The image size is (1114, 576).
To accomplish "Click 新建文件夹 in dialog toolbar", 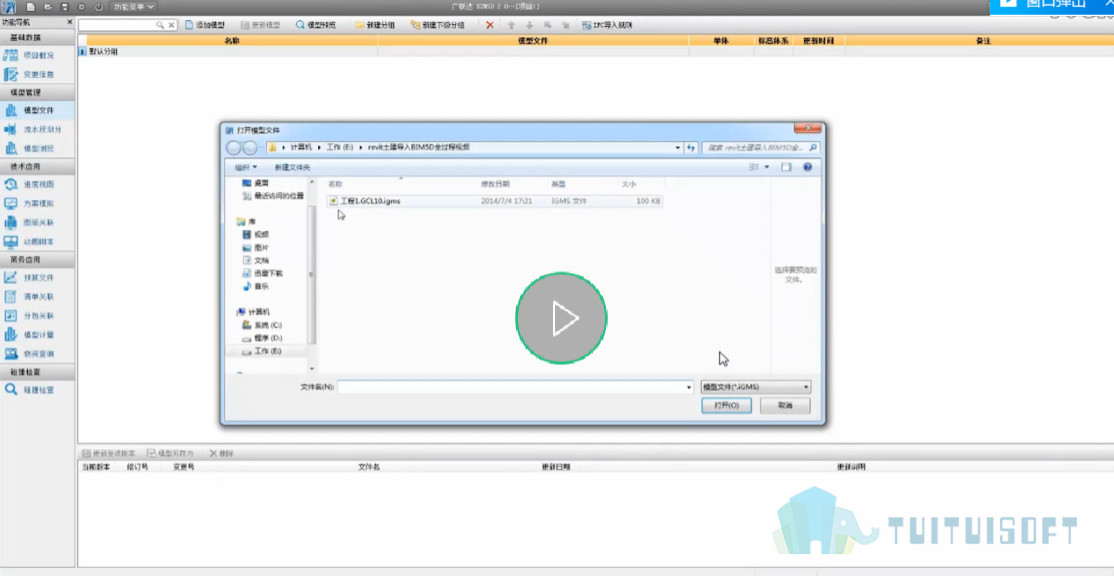I will [x=293, y=167].
